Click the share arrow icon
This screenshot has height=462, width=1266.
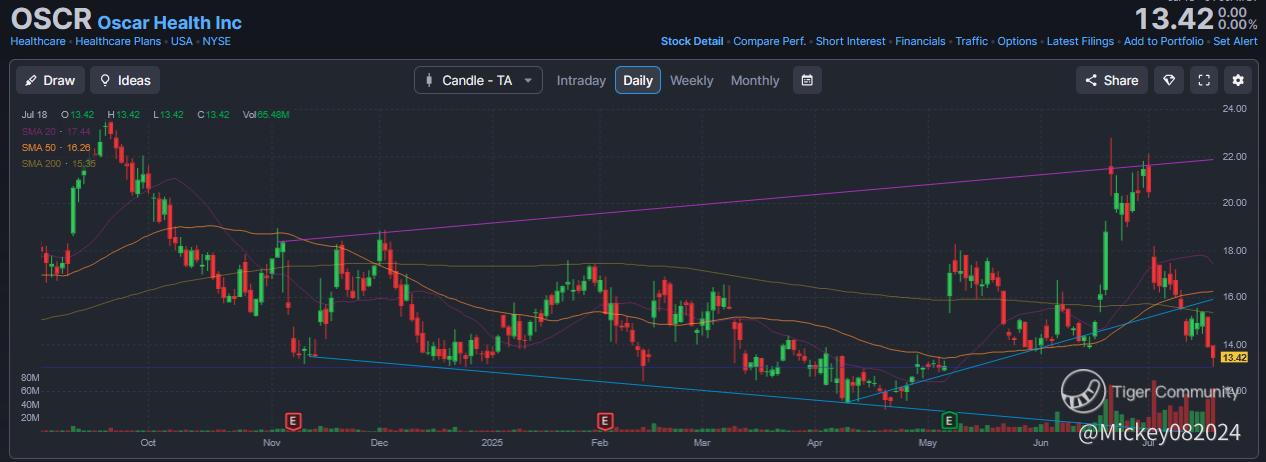coord(1092,80)
